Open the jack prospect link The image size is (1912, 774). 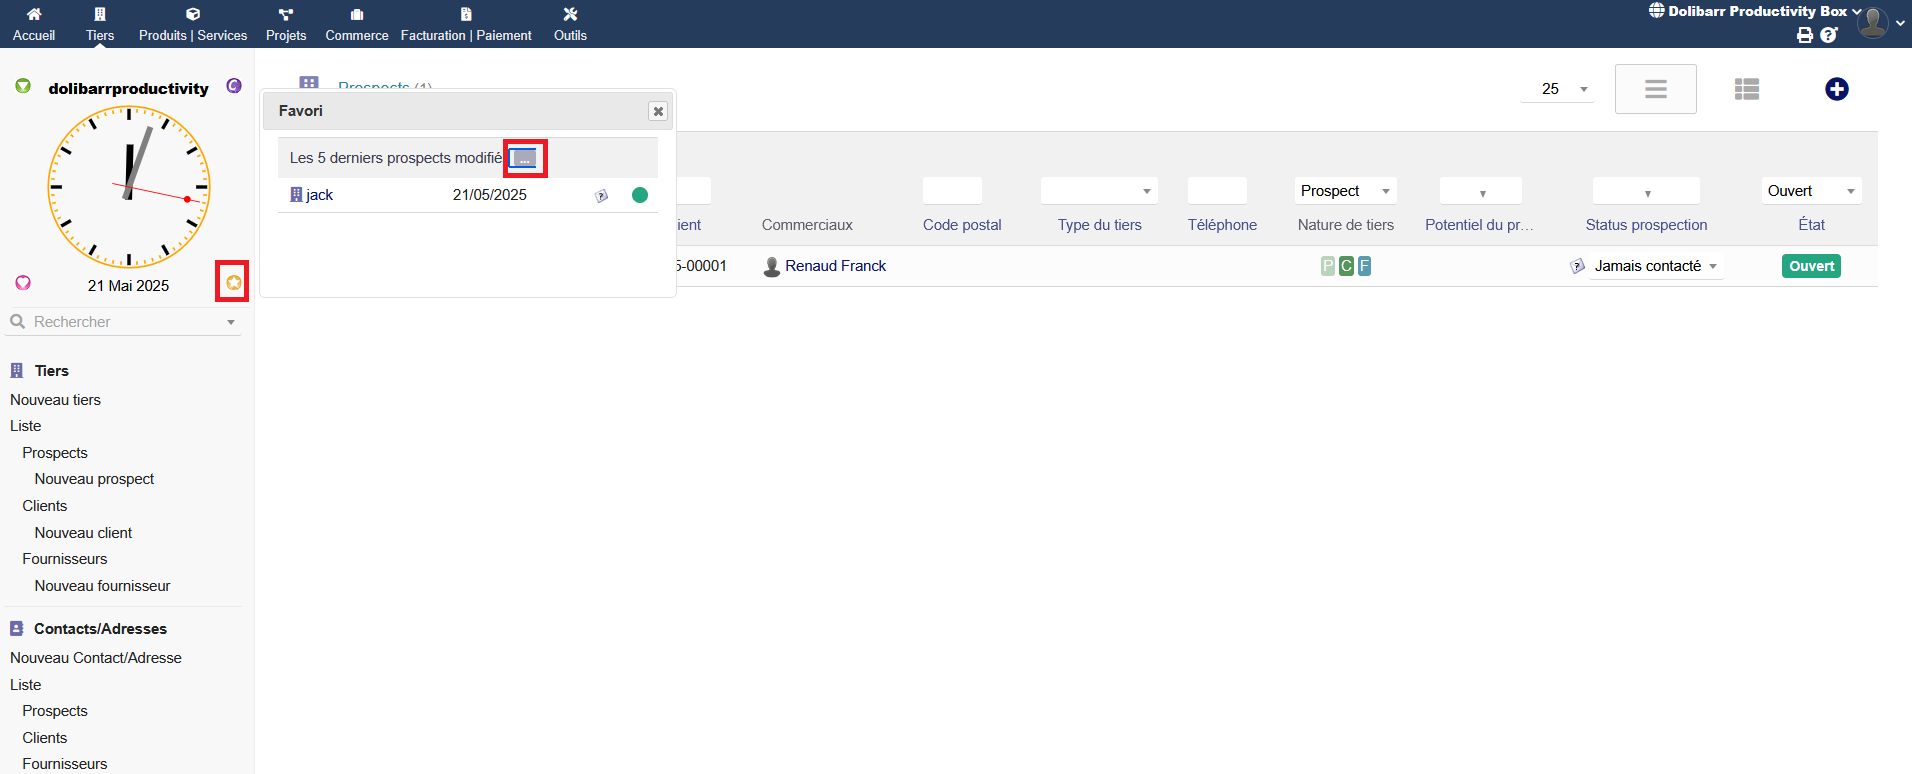click(x=319, y=195)
